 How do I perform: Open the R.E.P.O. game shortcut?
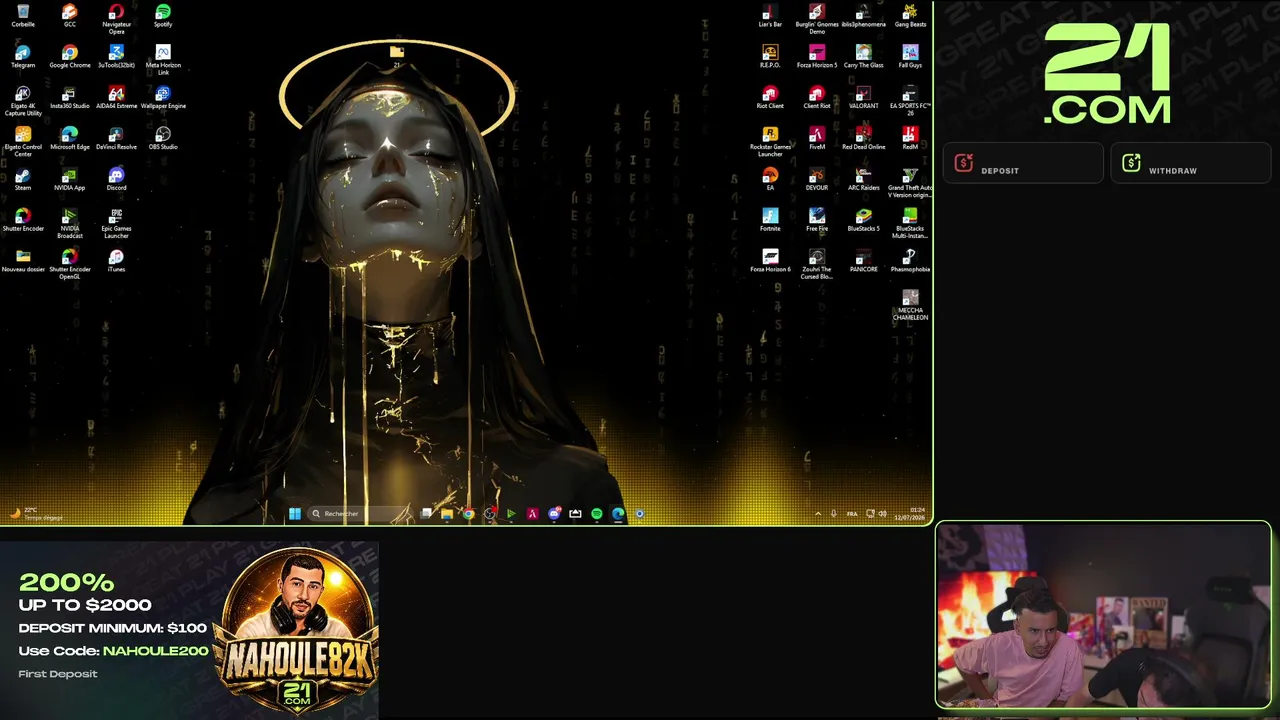(x=770, y=57)
